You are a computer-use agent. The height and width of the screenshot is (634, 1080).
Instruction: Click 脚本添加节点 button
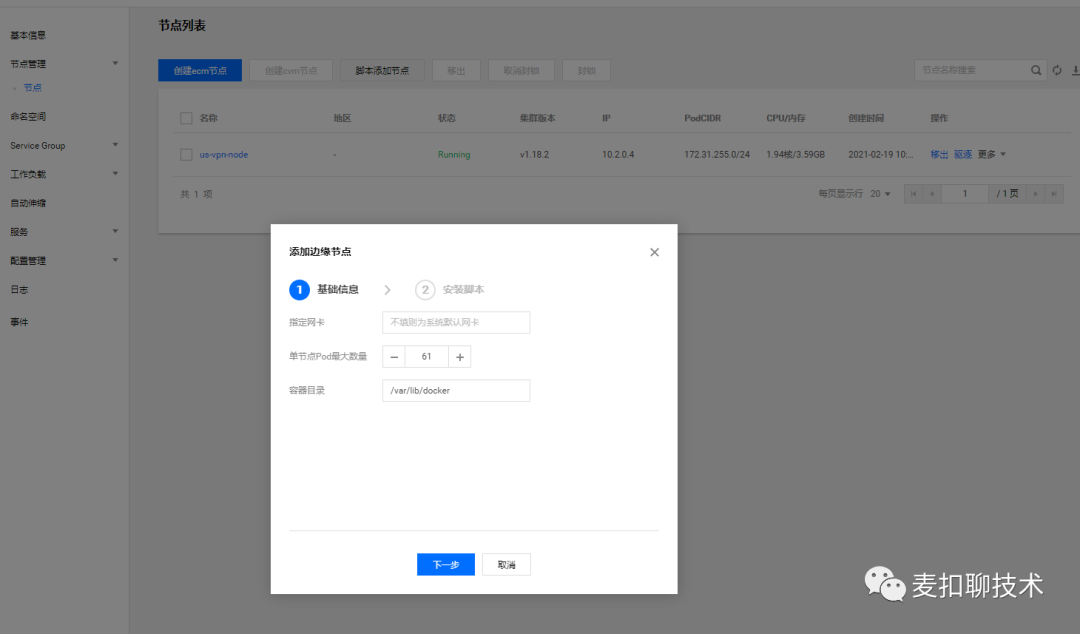pos(382,70)
